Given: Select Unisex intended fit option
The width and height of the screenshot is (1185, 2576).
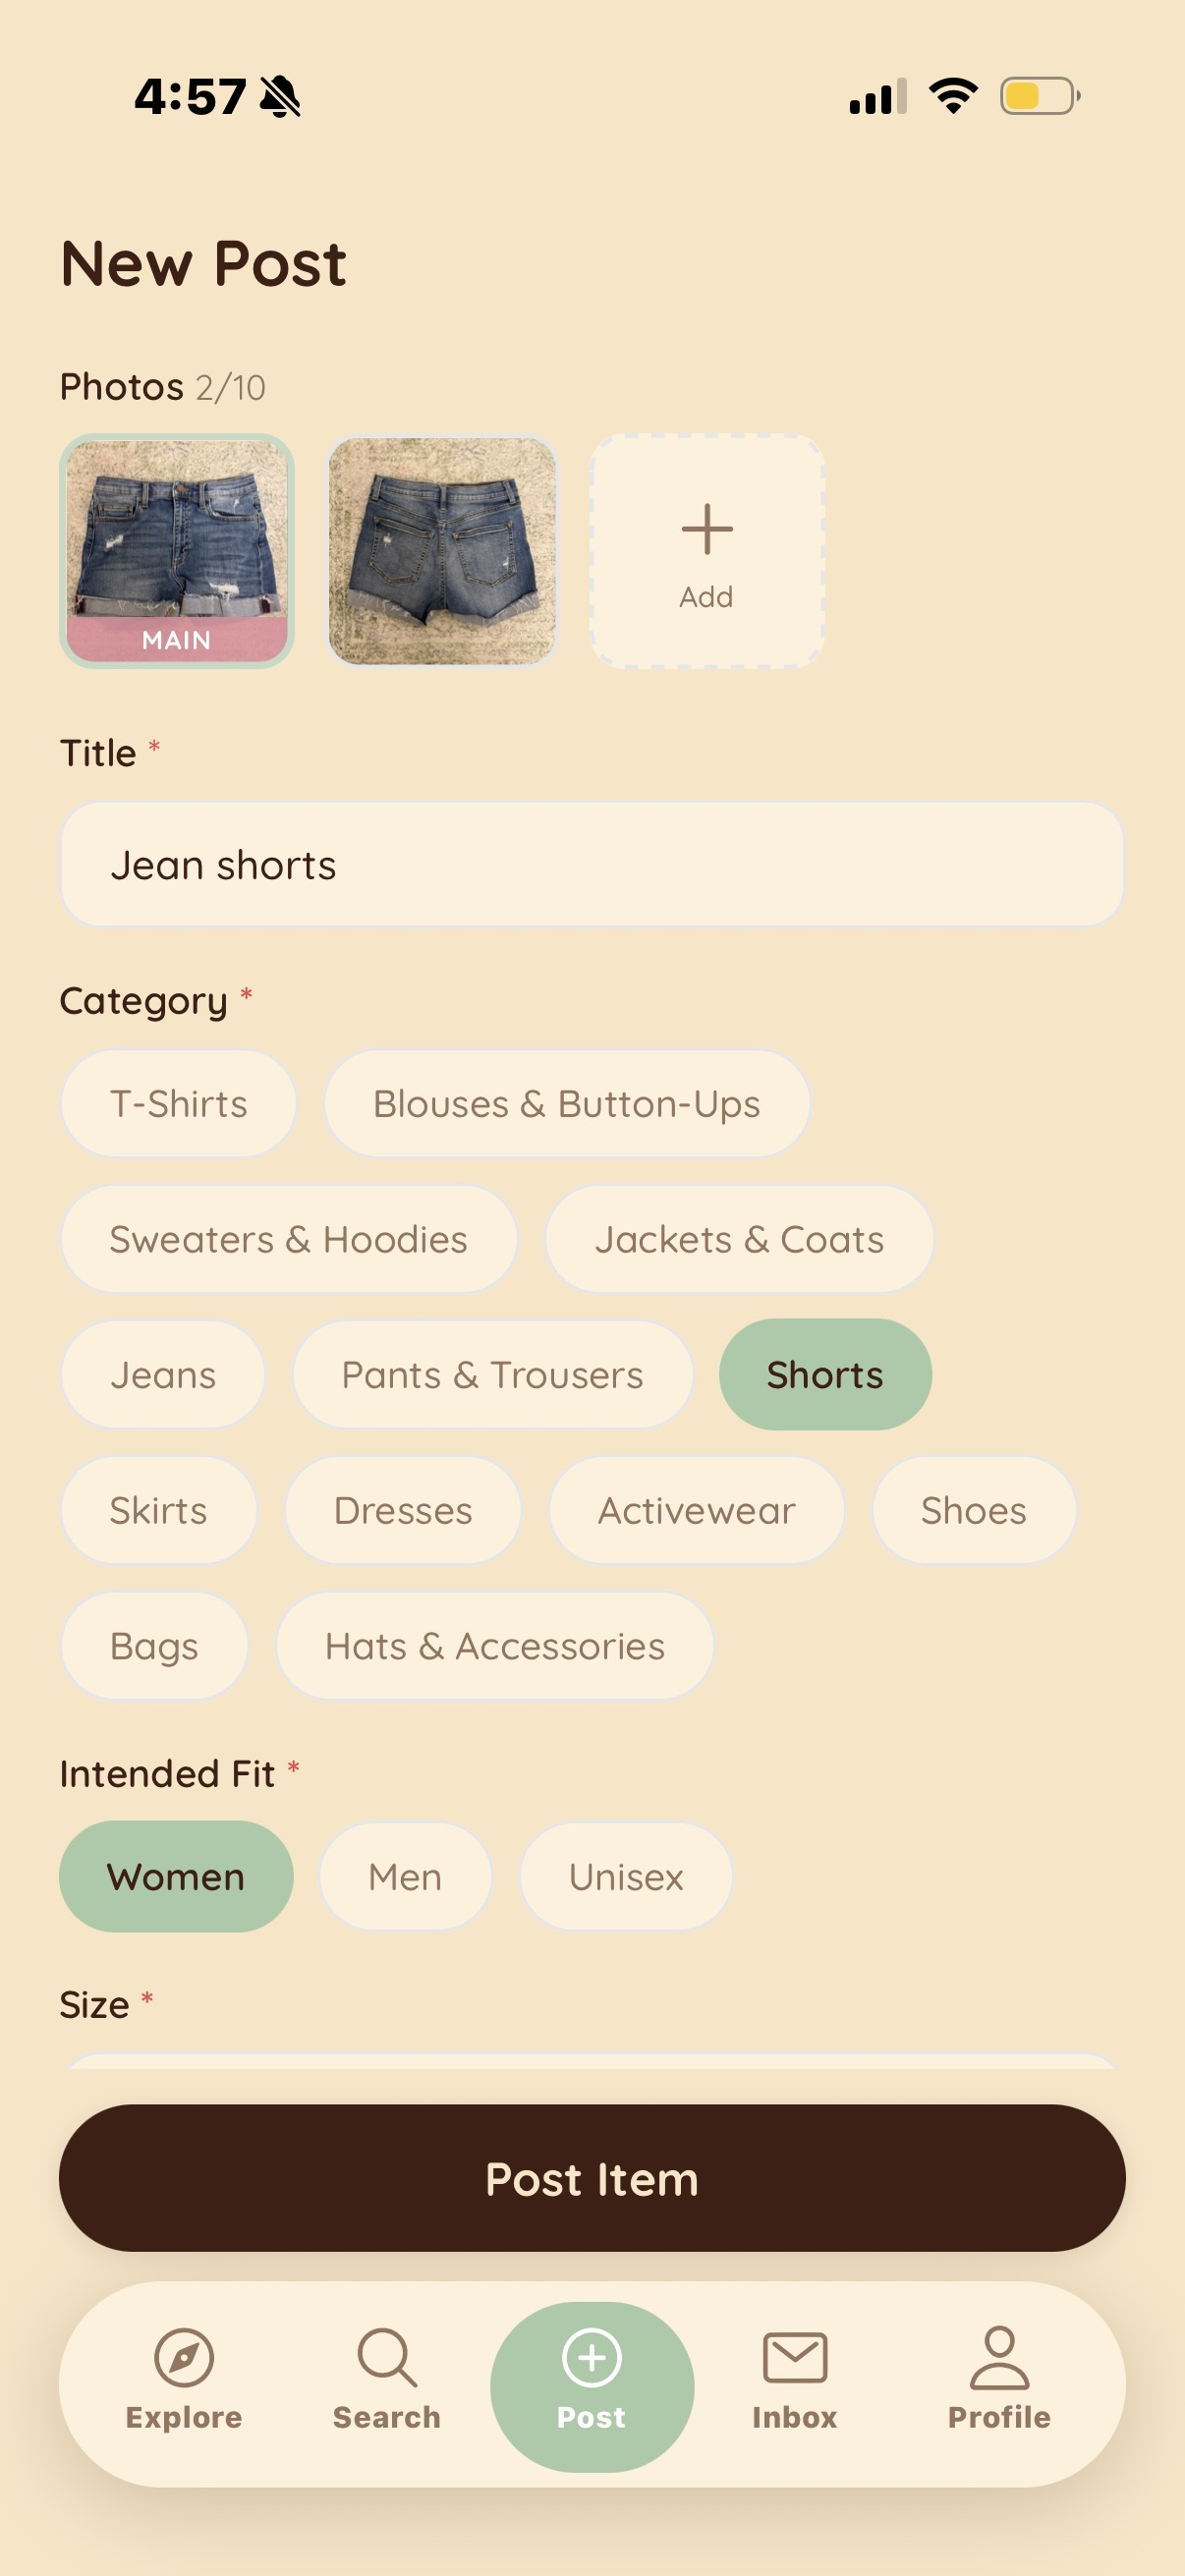Looking at the screenshot, I should coord(626,1876).
